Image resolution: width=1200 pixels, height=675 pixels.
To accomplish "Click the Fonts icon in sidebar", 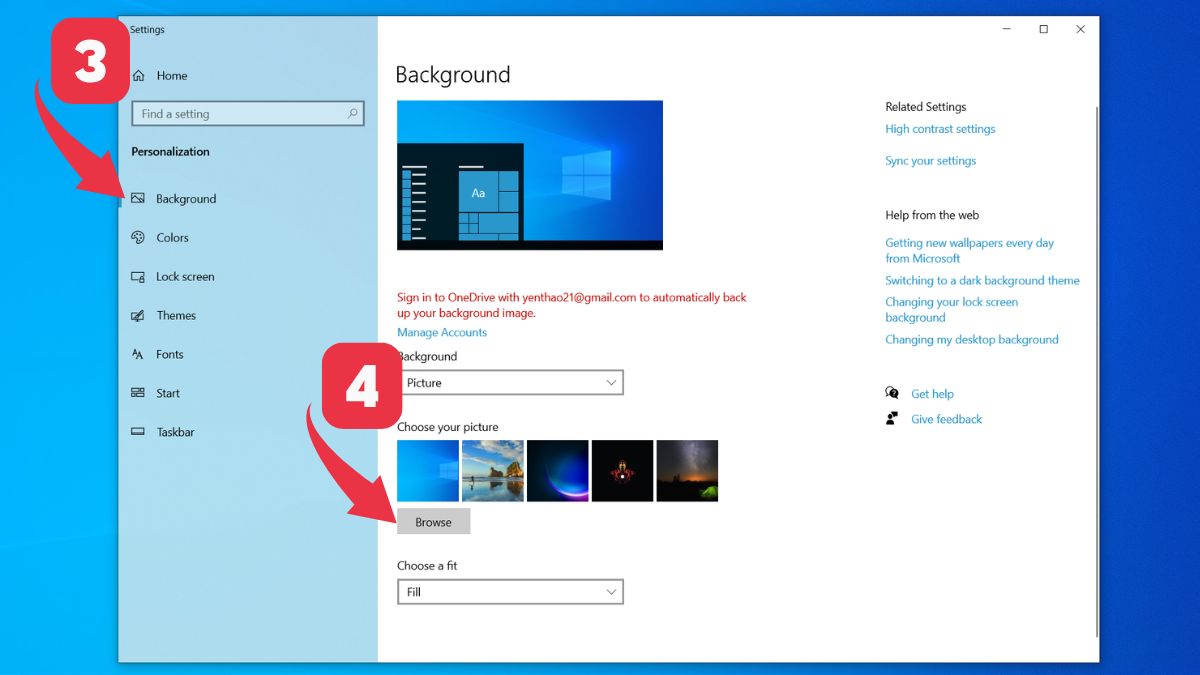I will [x=138, y=355].
